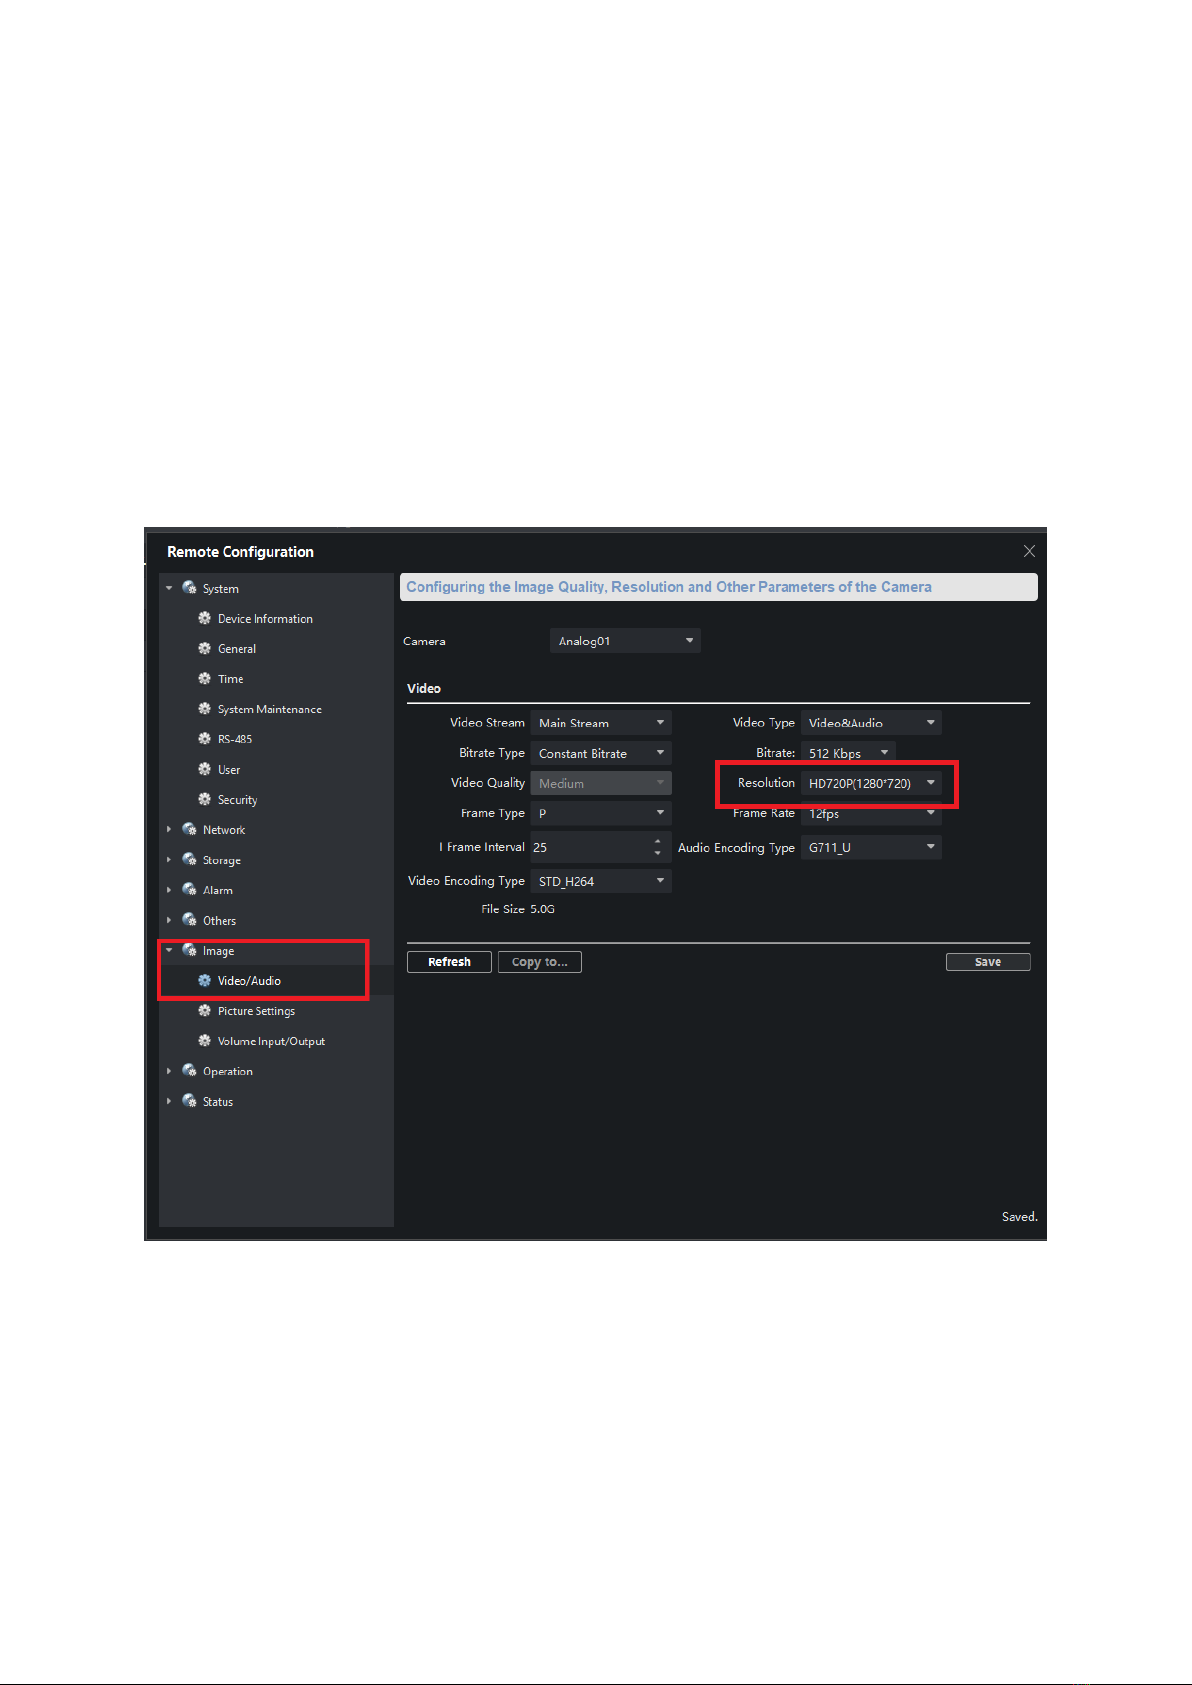The width and height of the screenshot is (1192, 1685).
Task: Click the gear icon beside RS-485
Action: 204,739
